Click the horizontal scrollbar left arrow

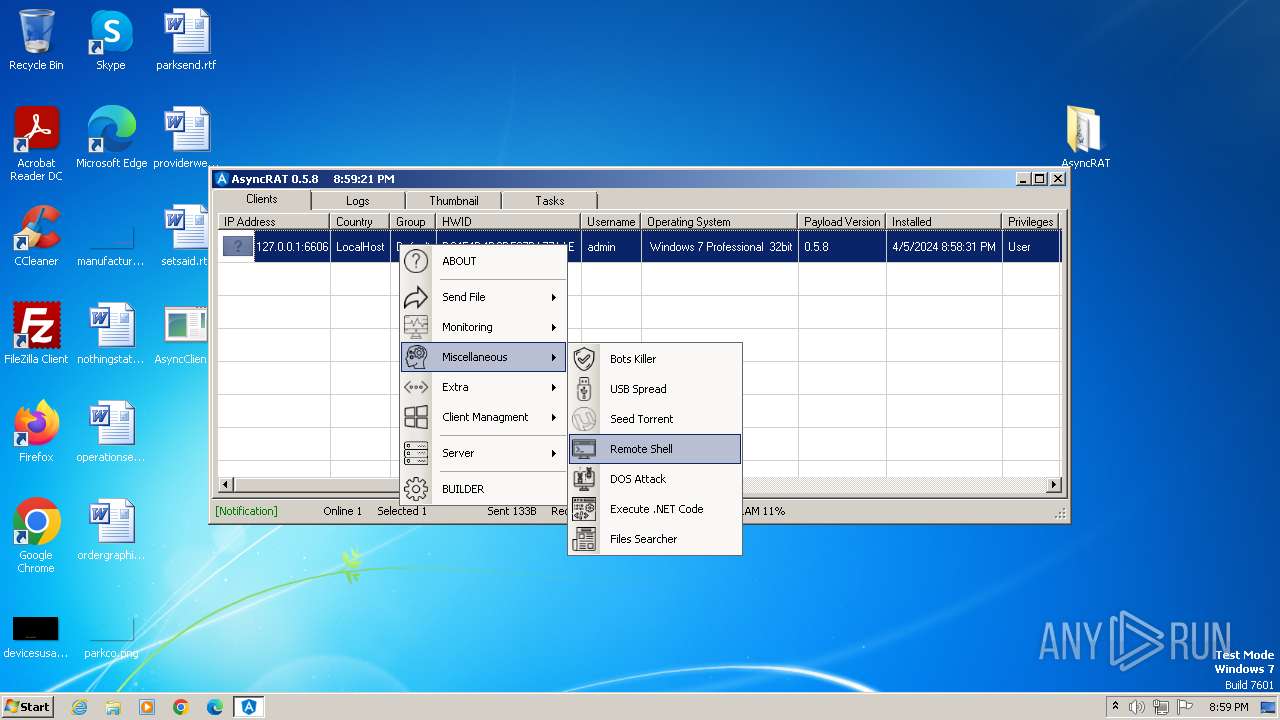point(226,485)
